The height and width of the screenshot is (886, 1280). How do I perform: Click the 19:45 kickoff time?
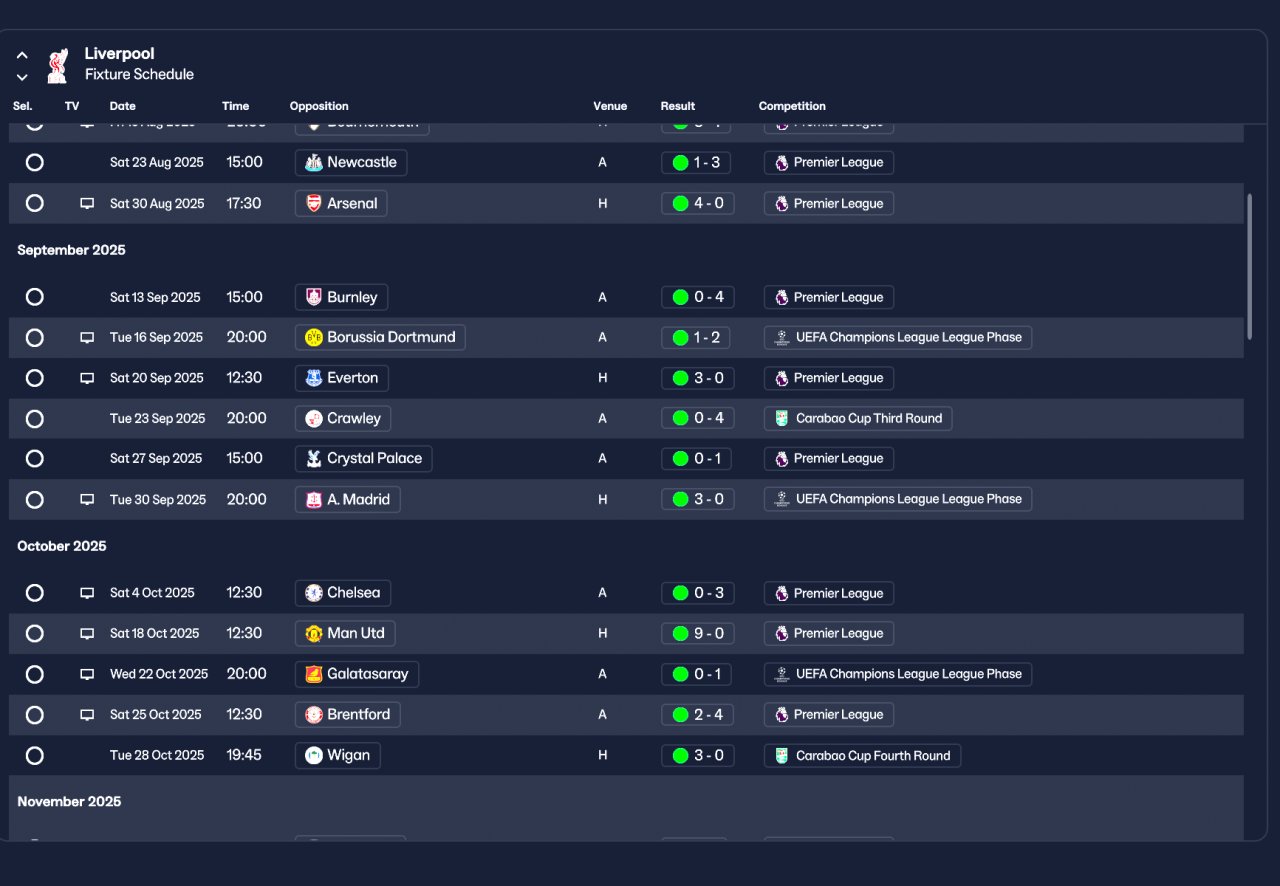(x=244, y=755)
